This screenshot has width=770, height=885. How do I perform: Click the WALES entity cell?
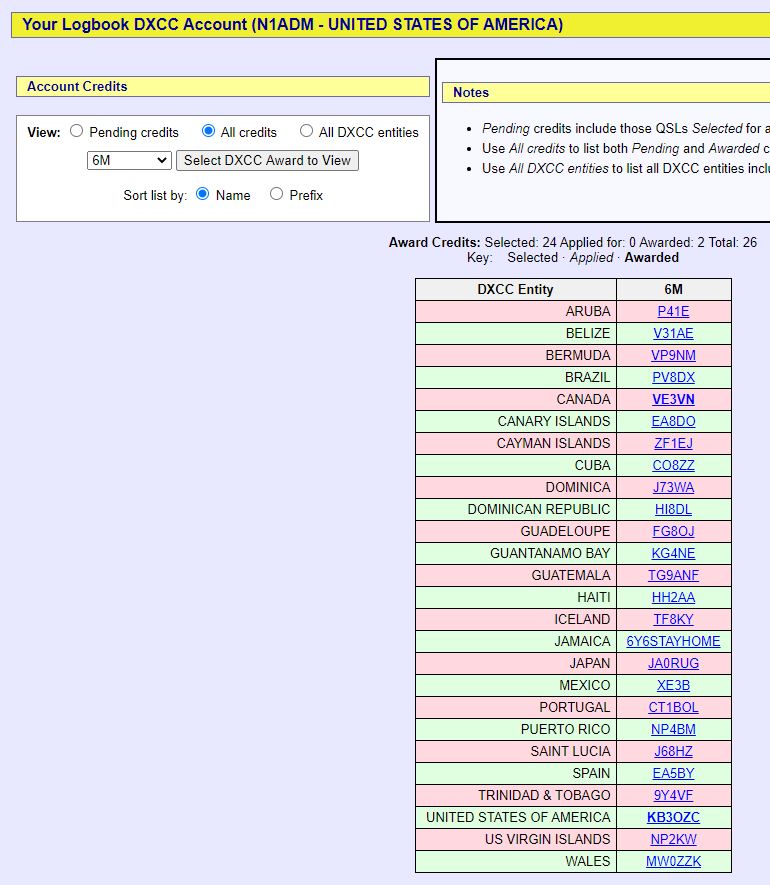point(515,862)
